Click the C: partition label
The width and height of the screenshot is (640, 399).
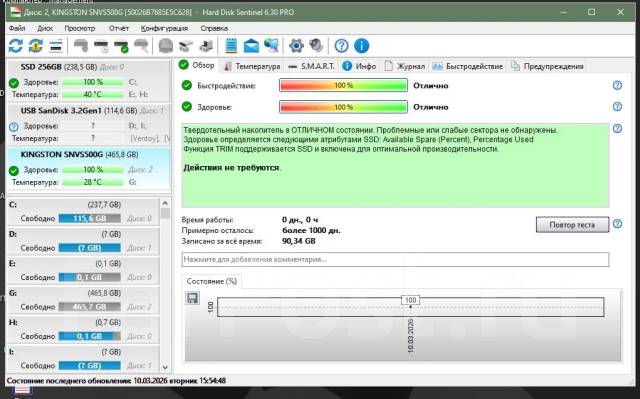point(13,205)
